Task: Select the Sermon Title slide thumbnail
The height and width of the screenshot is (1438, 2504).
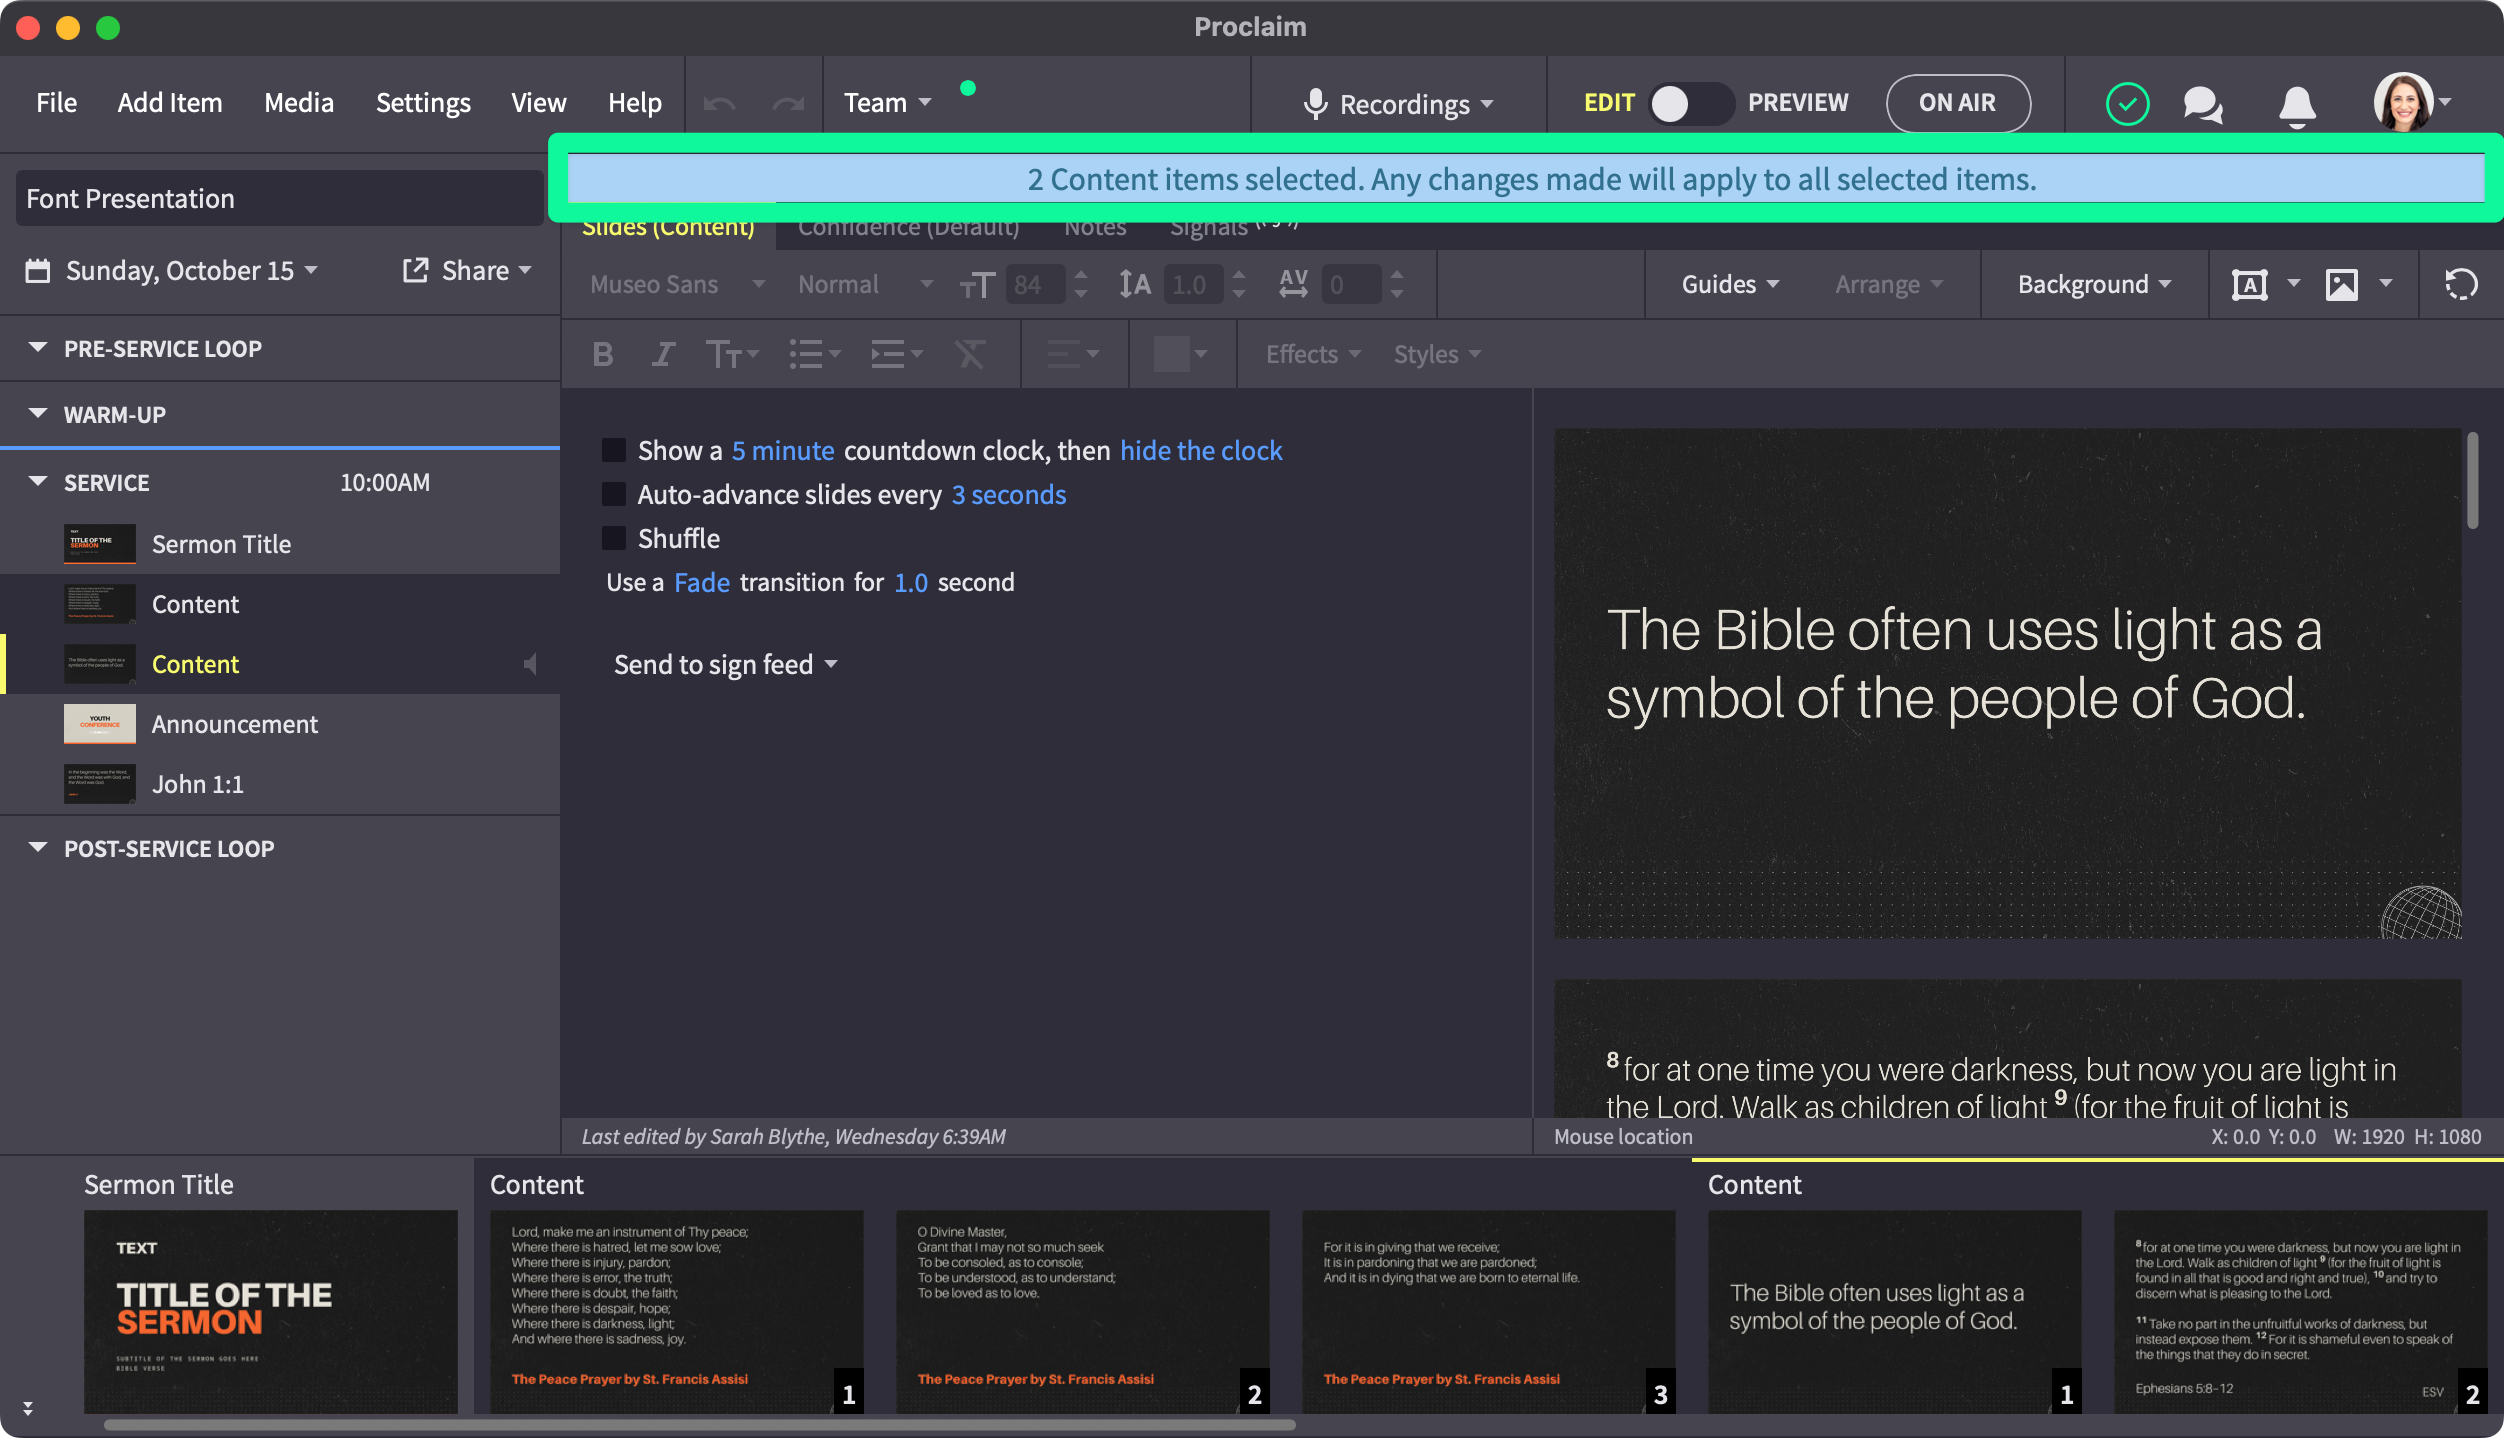Action: coord(270,1310)
